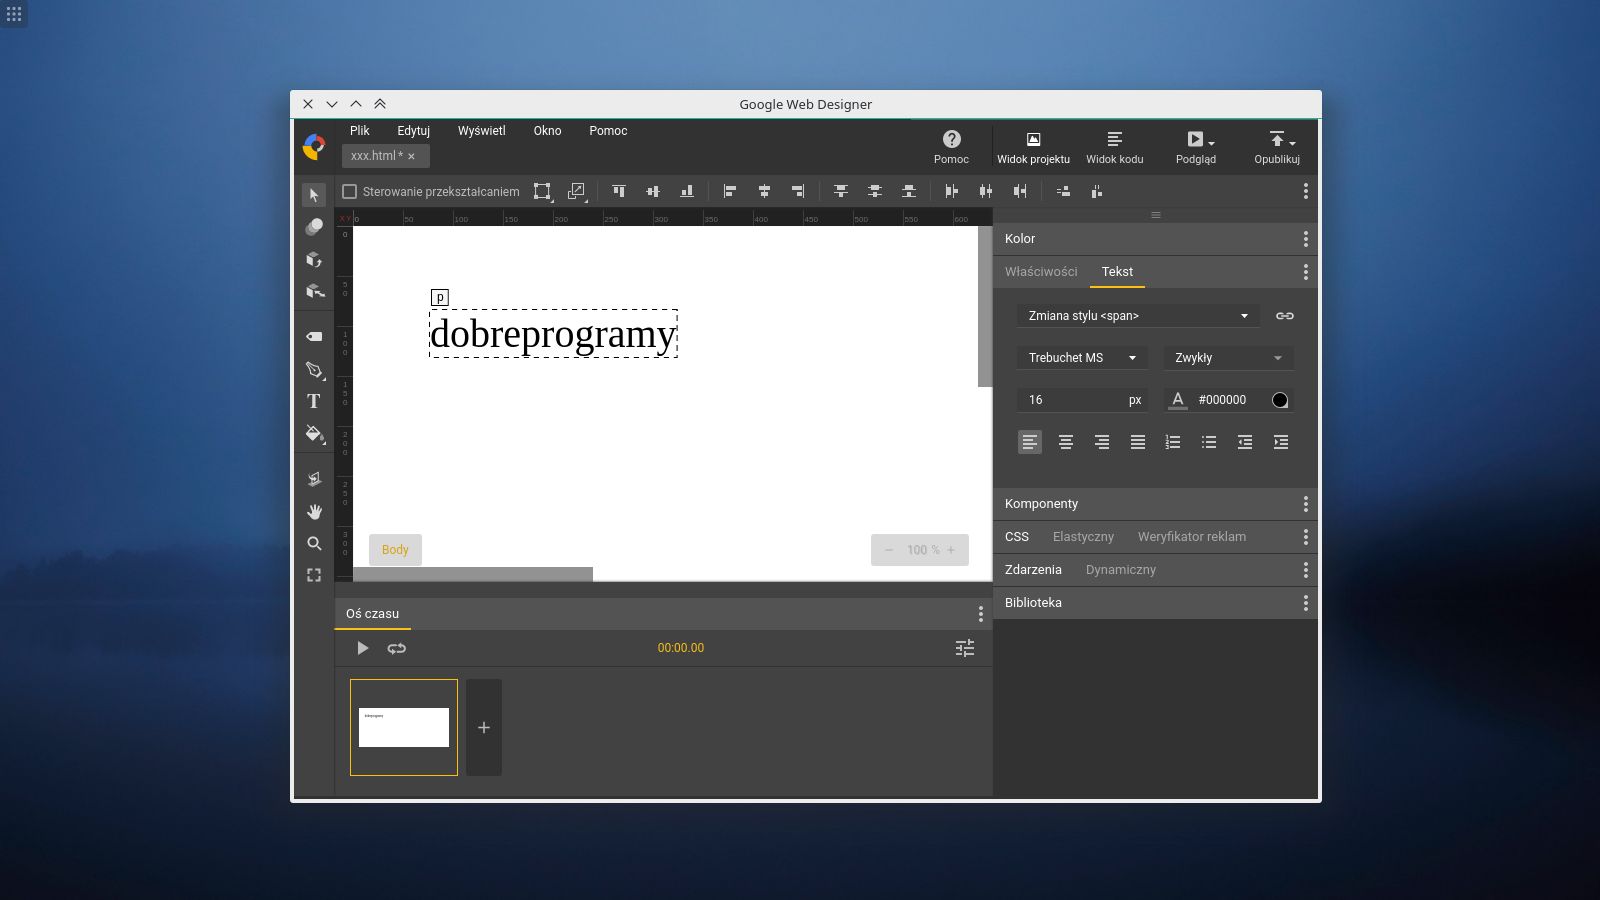Switch to Widok kodu view

click(1114, 147)
